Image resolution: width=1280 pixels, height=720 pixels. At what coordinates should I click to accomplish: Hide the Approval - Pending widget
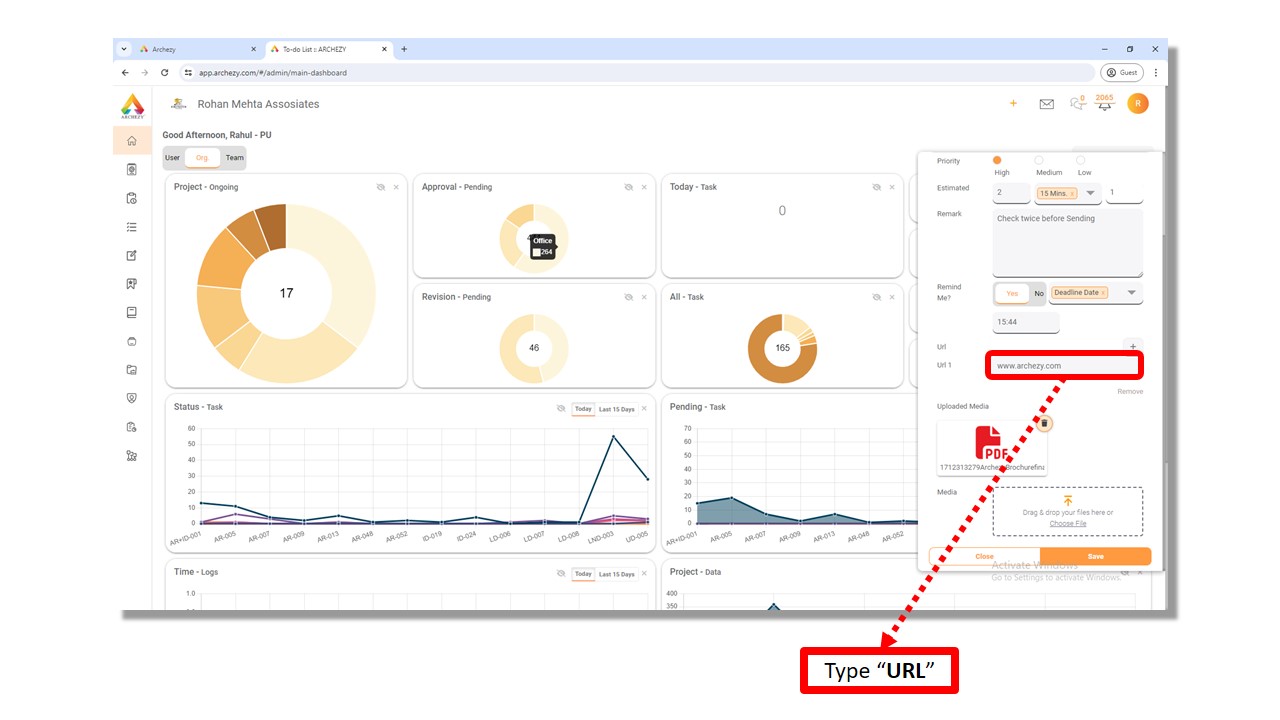[x=629, y=187]
